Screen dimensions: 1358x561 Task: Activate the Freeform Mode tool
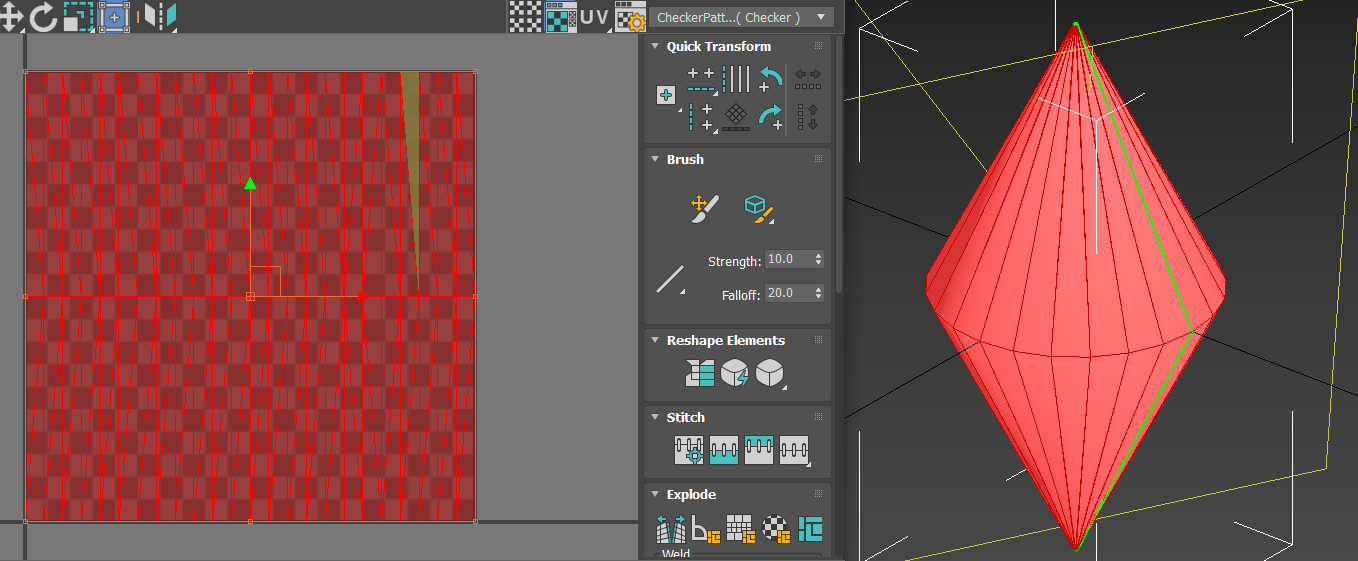114,15
